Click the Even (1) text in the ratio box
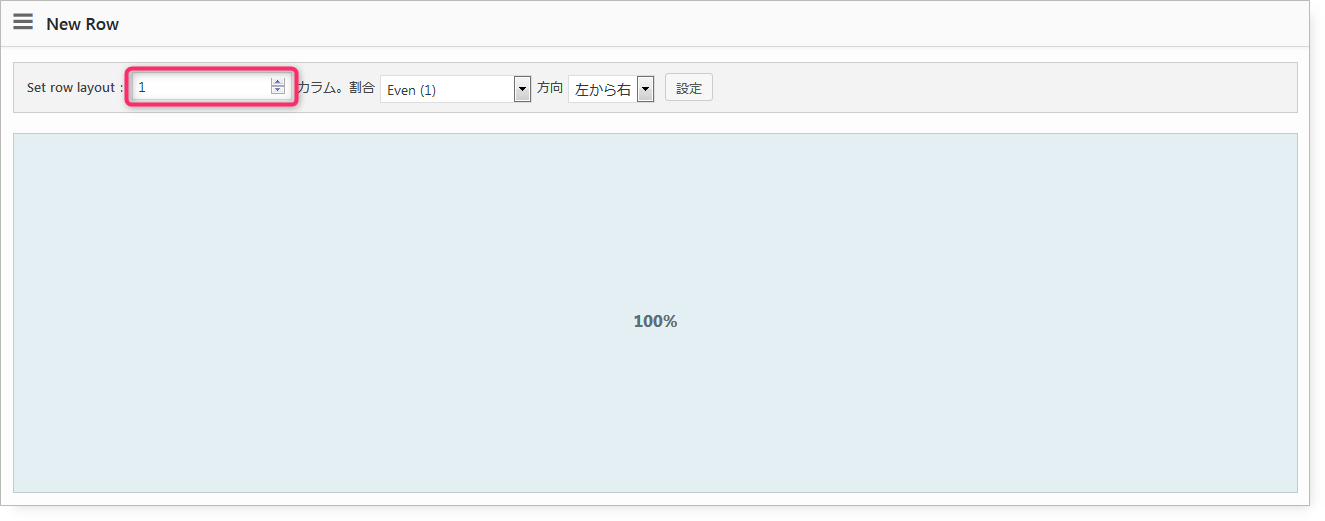Viewport: 1325px width, 521px height. tap(411, 90)
